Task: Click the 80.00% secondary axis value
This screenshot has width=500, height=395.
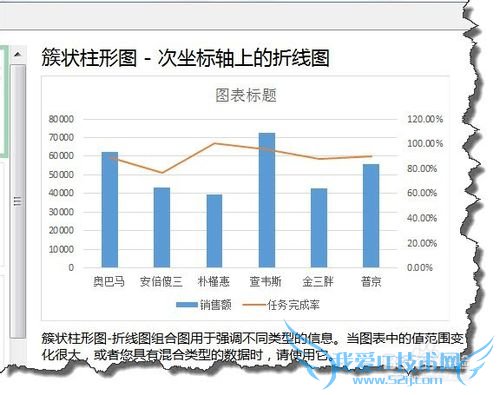Action: (422, 169)
